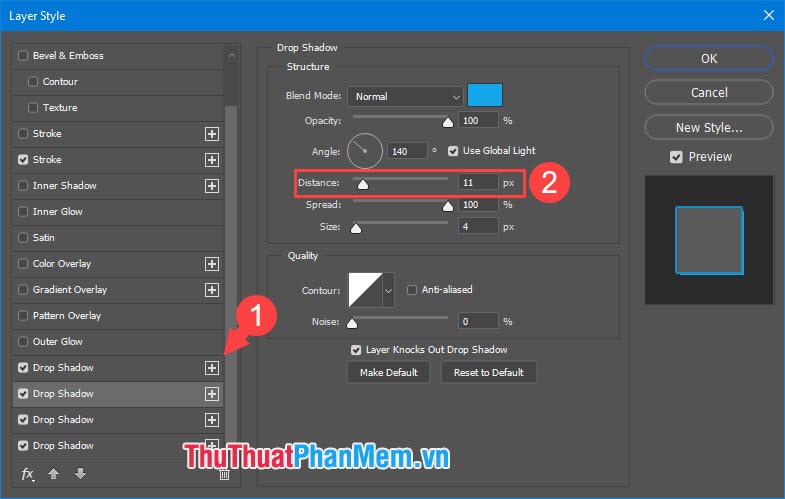Viewport: 785px width, 499px height.
Task: Close the Layer Style dialog
Action: [x=768, y=16]
